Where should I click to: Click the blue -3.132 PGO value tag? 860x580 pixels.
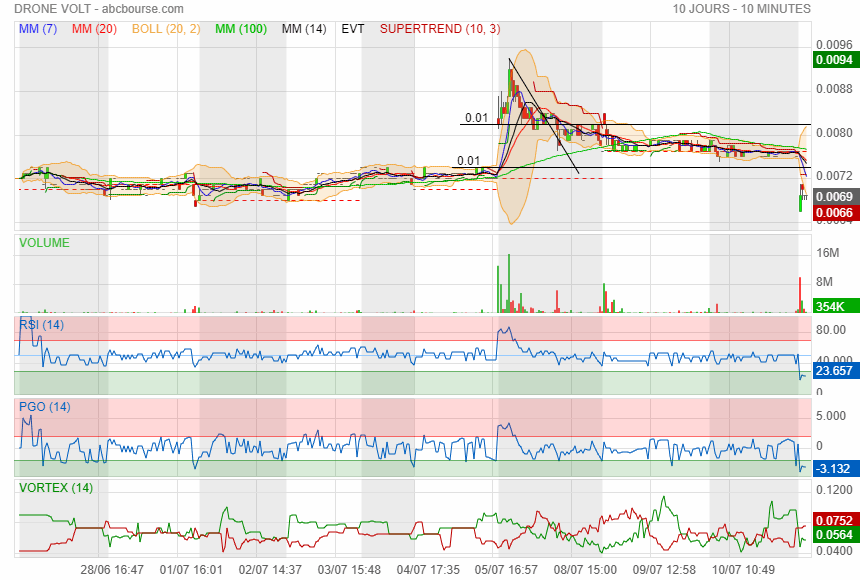pyautogui.click(x=834, y=469)
